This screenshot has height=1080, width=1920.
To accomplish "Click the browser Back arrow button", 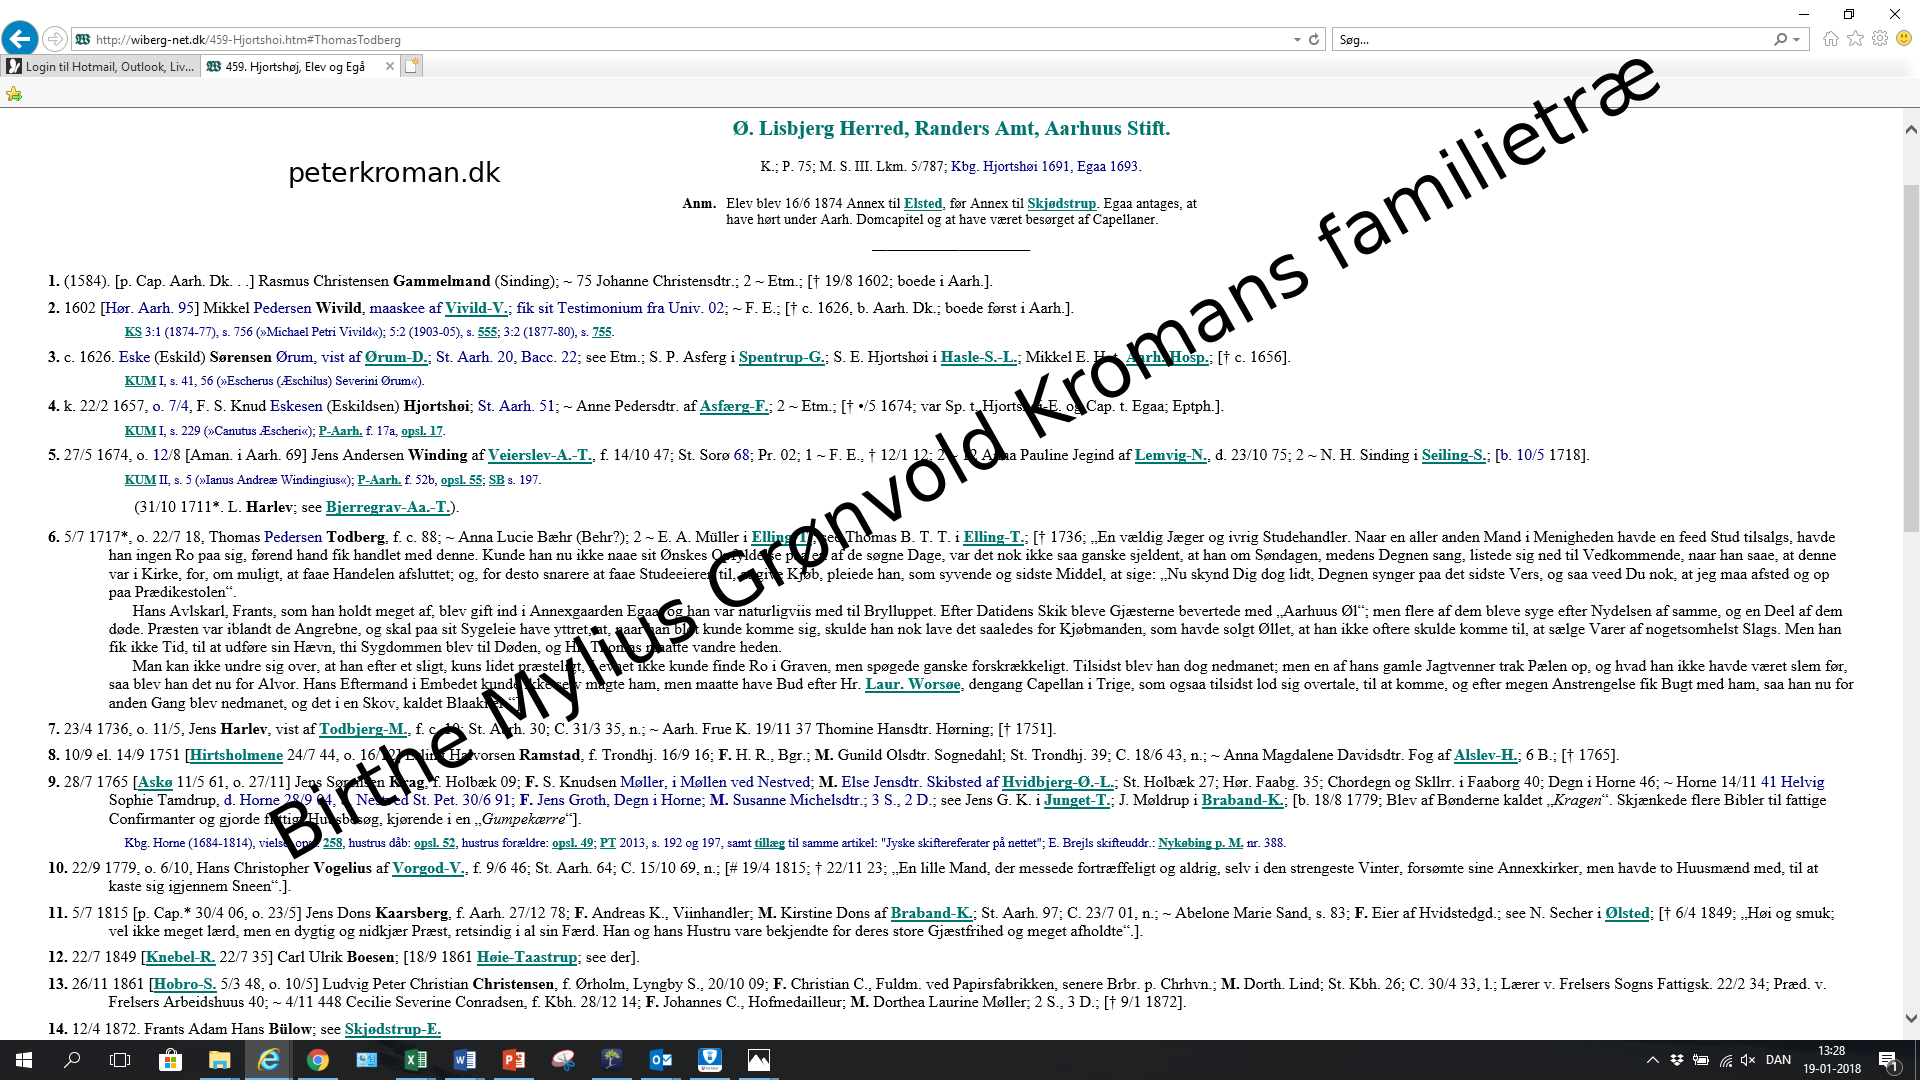I will coord(20,39).
